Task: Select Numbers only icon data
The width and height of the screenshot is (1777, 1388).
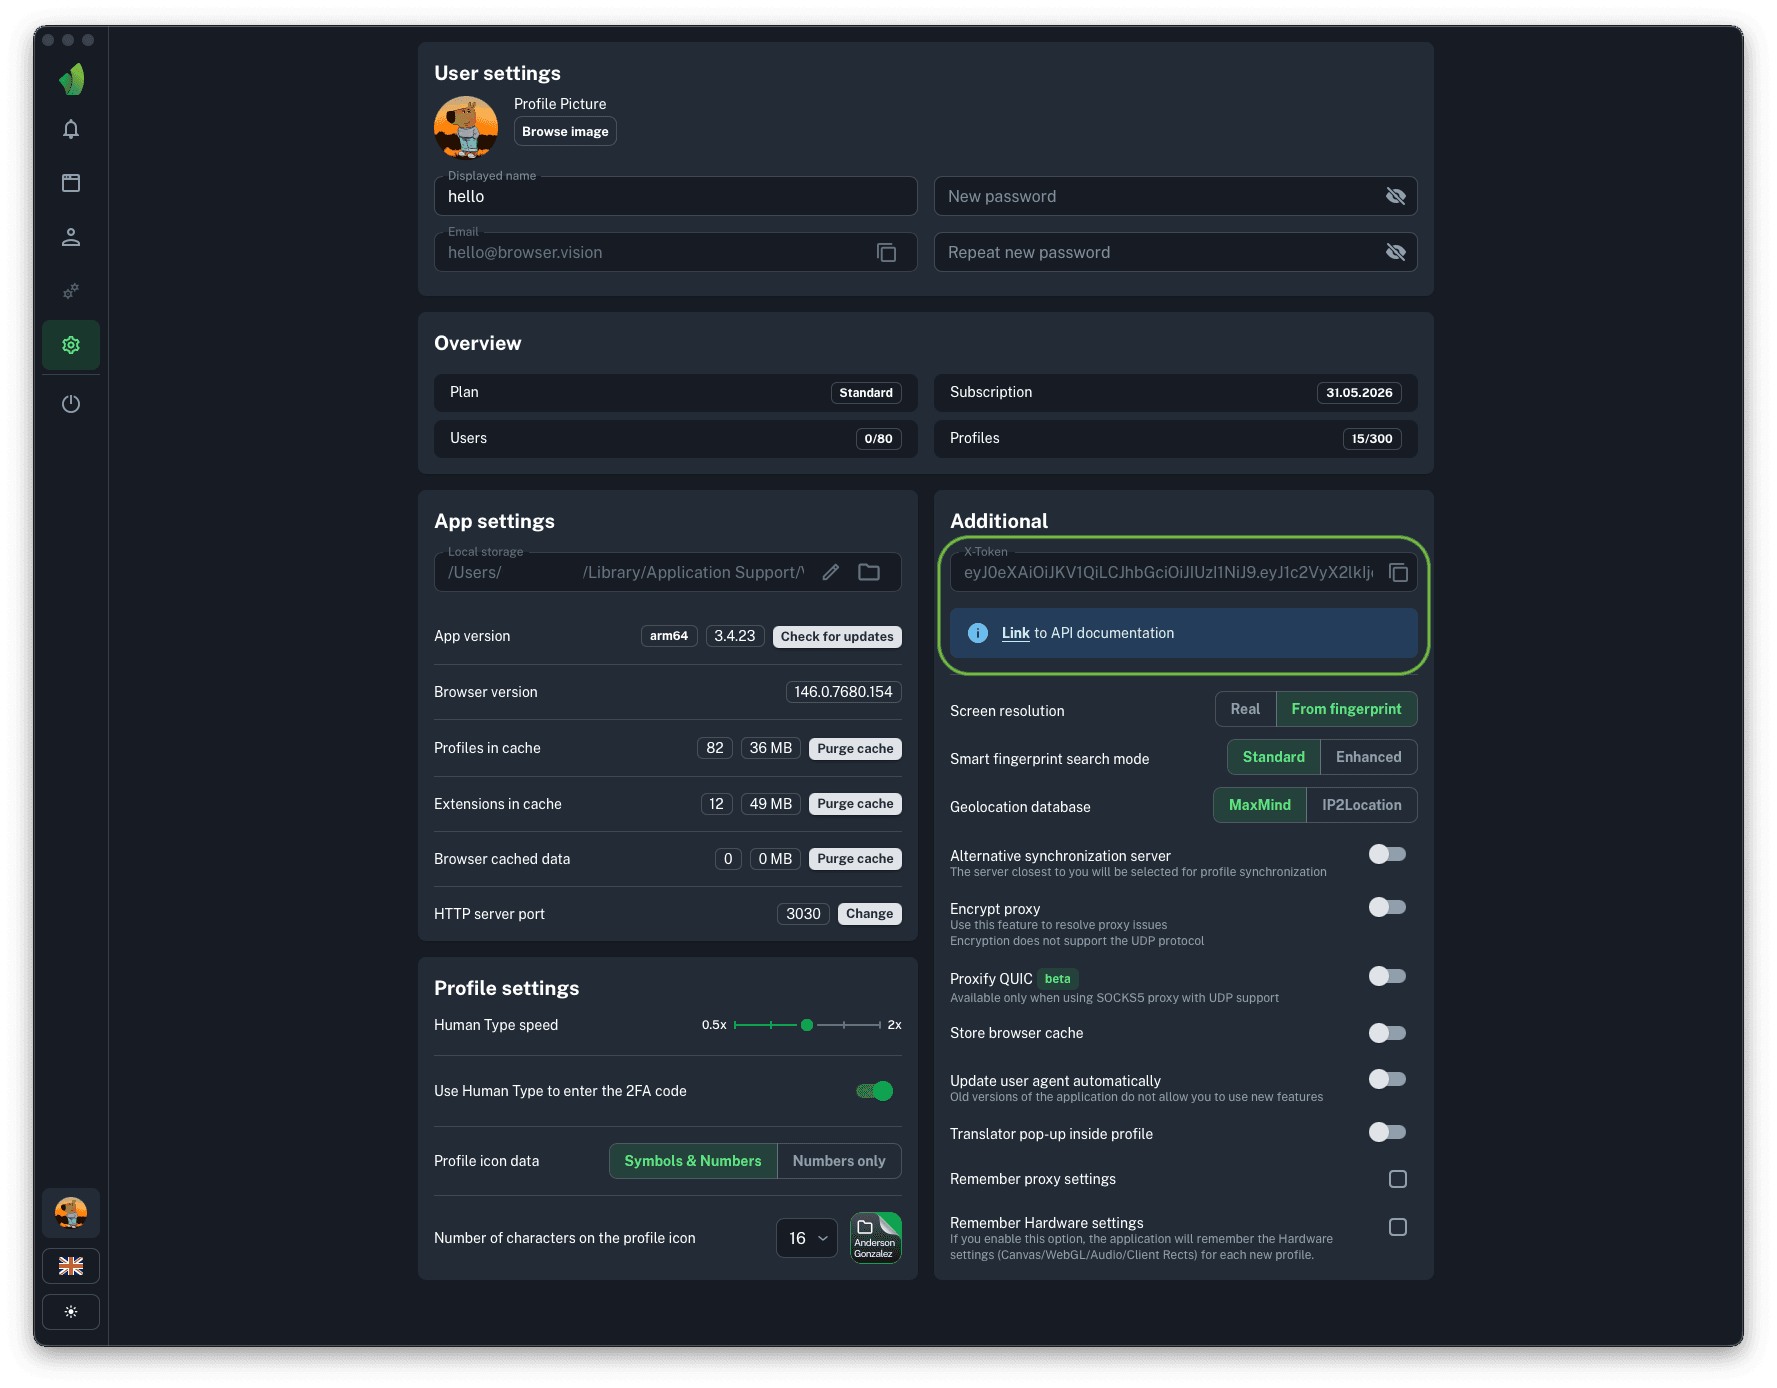Action: point(838,1161)
